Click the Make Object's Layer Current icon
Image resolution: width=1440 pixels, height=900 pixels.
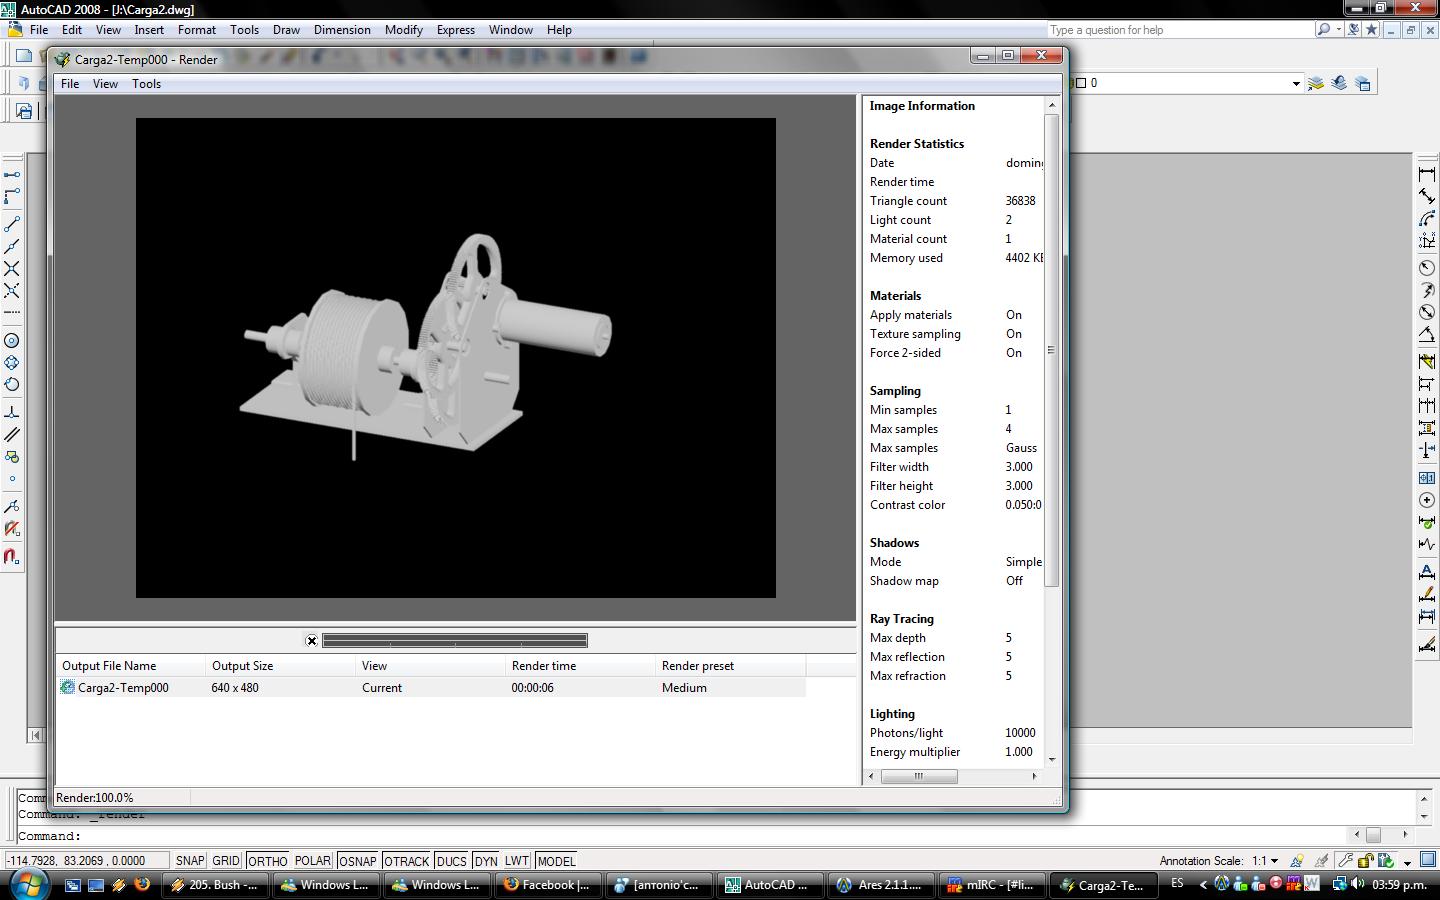tap(1316, 83)
